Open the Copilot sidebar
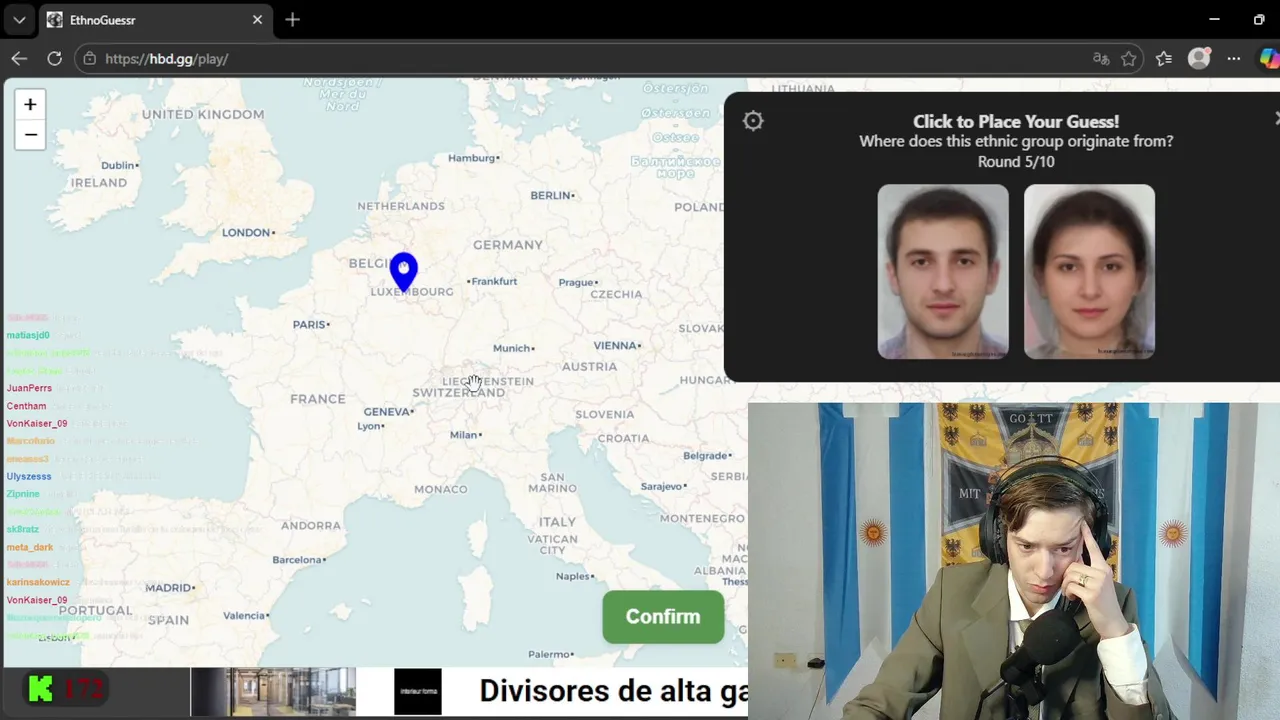 (x=1268, y=59)
